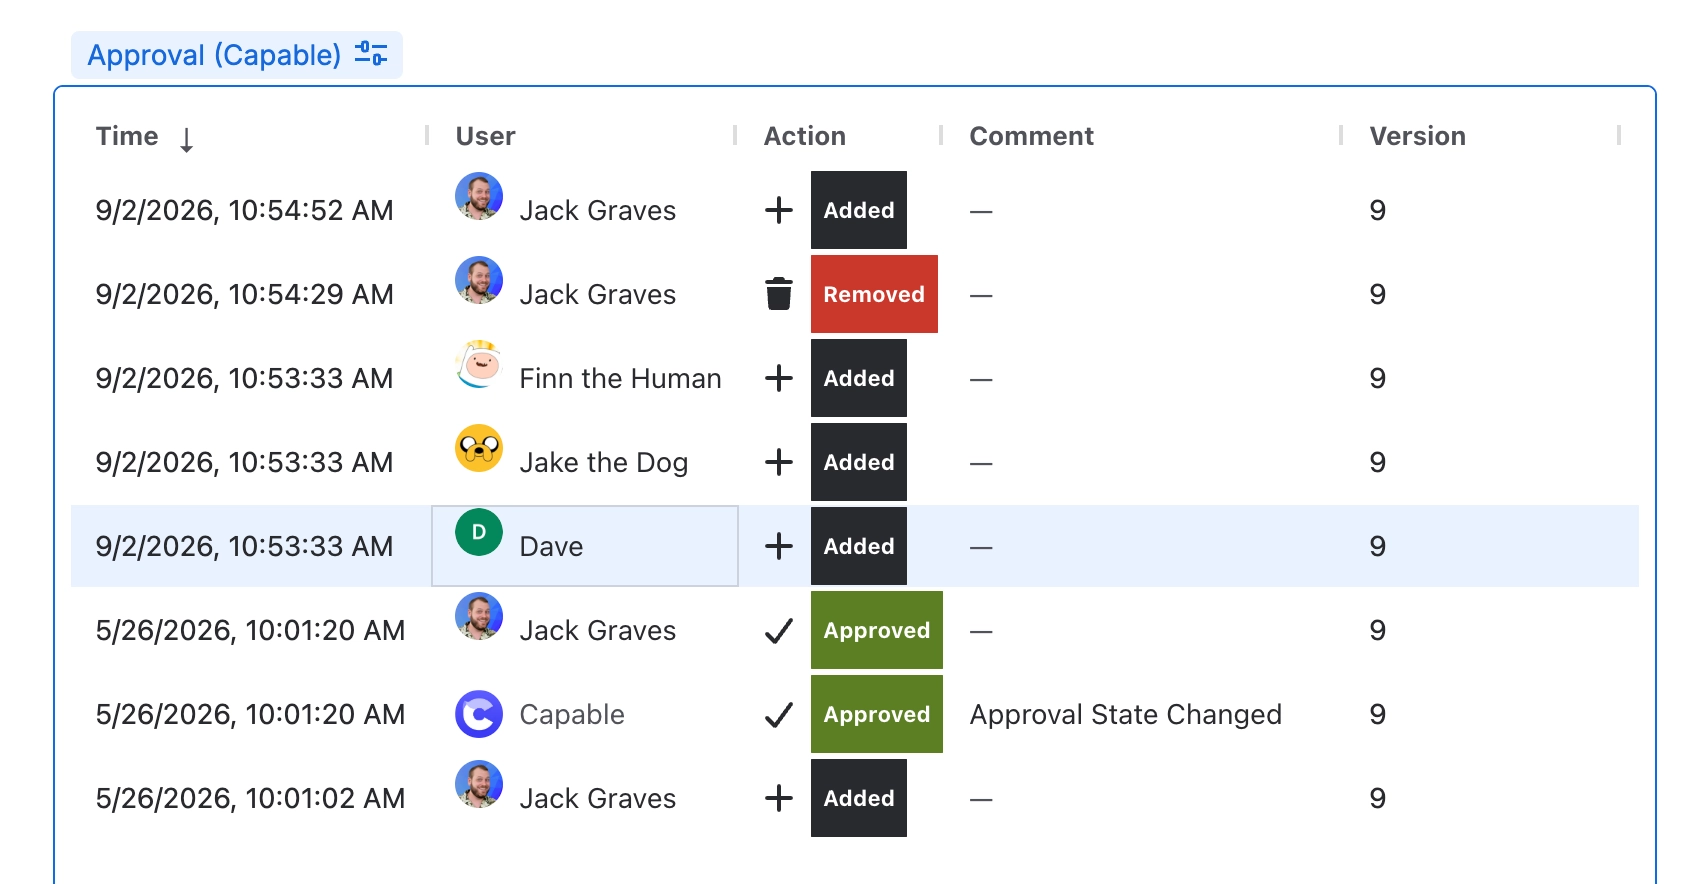Viewport: 1696px width, 884px height.
Task: Select the 'Jake the Dog' user name
Action: [x=603, y=462]
